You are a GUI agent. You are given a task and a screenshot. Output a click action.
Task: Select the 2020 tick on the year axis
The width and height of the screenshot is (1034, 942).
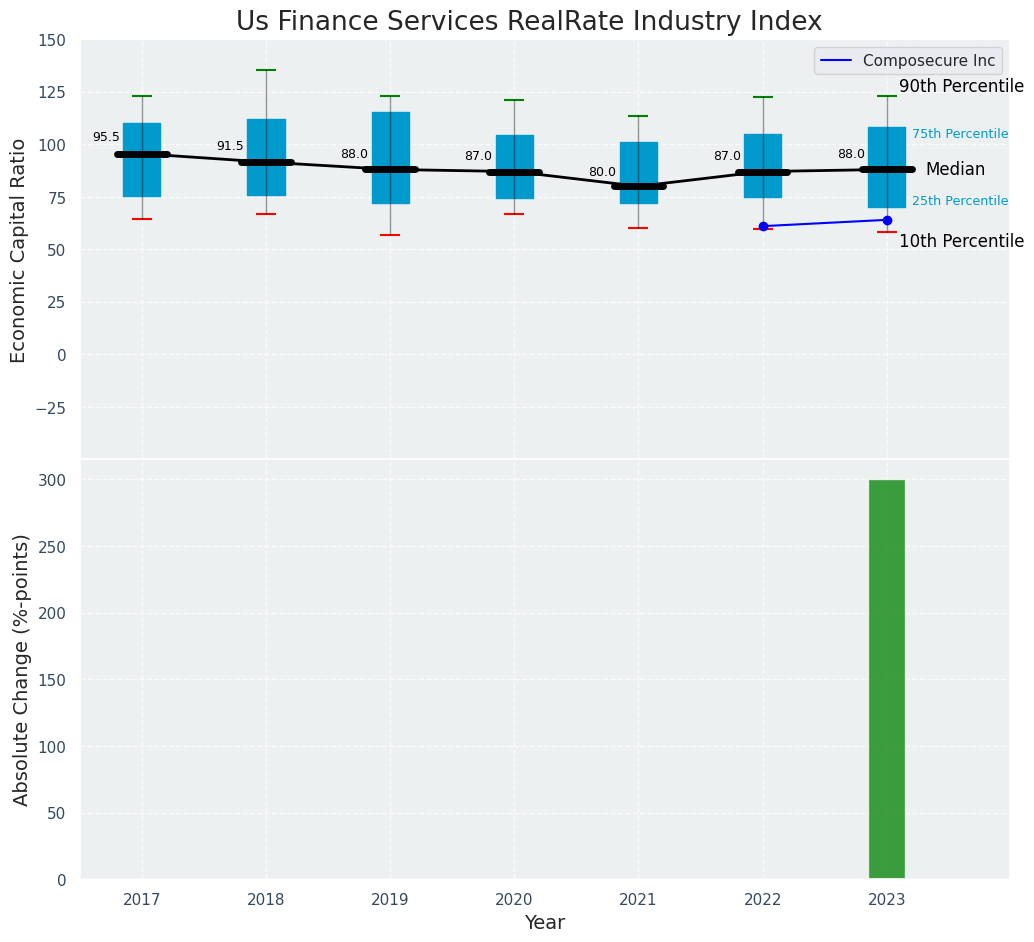click(514, 900)
